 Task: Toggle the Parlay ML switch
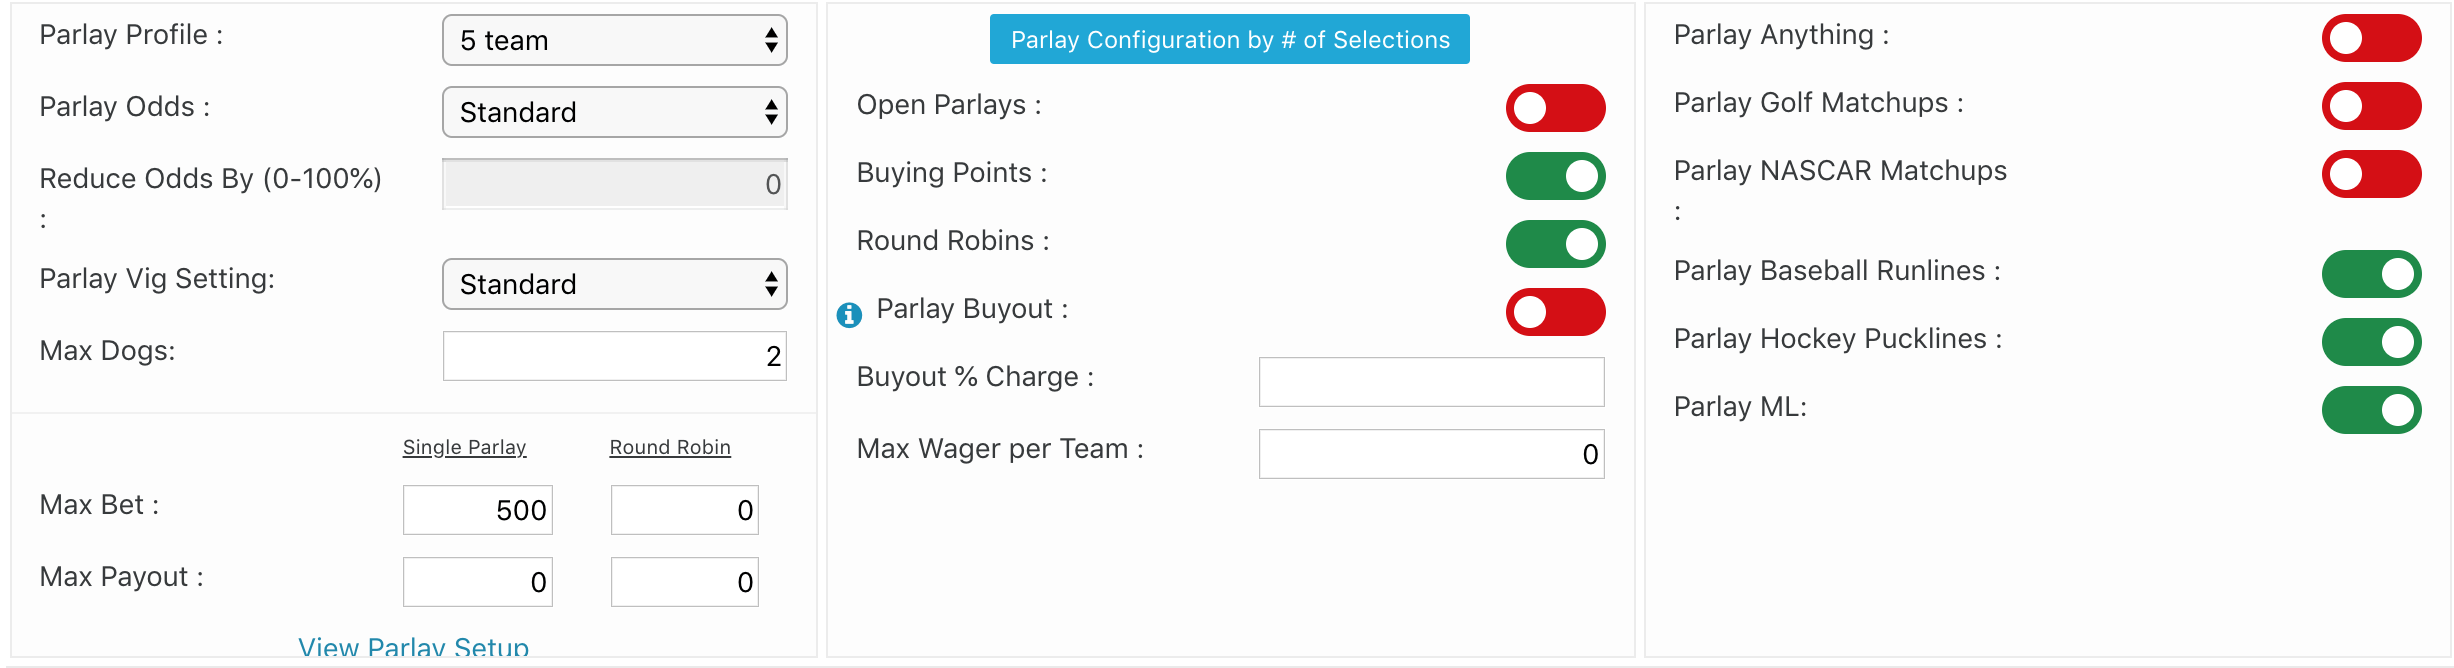tap(2371, 410)
